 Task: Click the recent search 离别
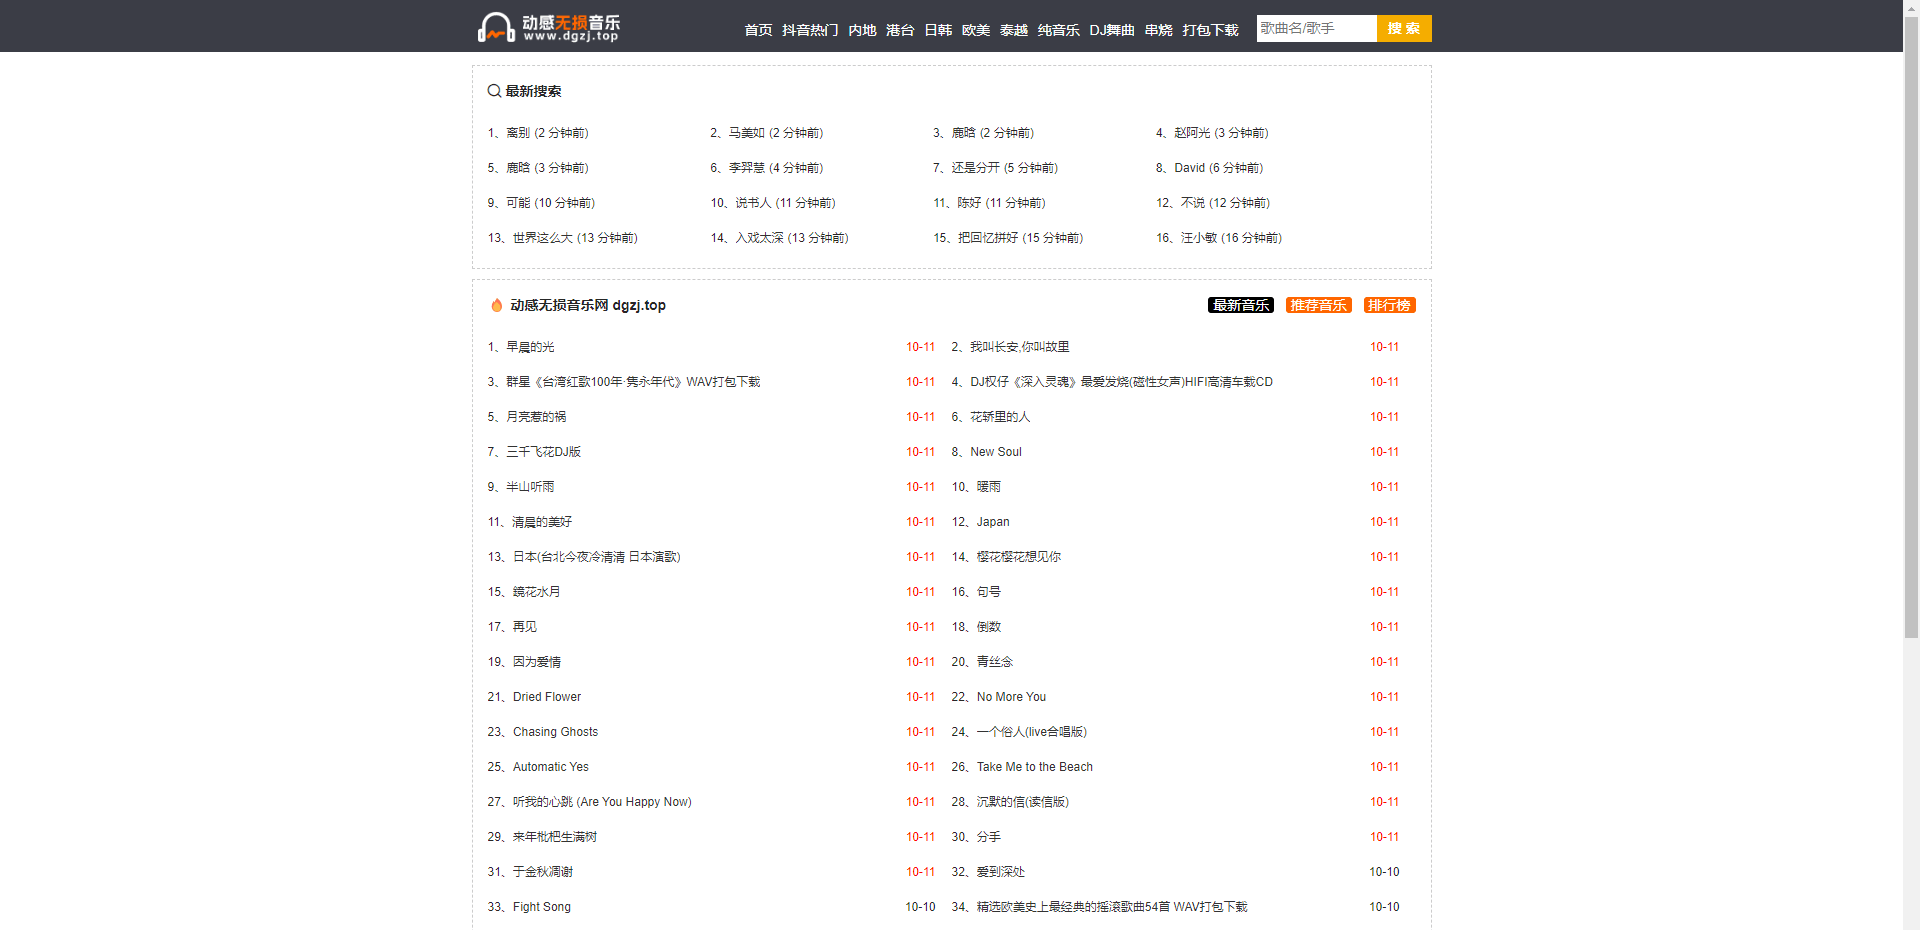518,133
